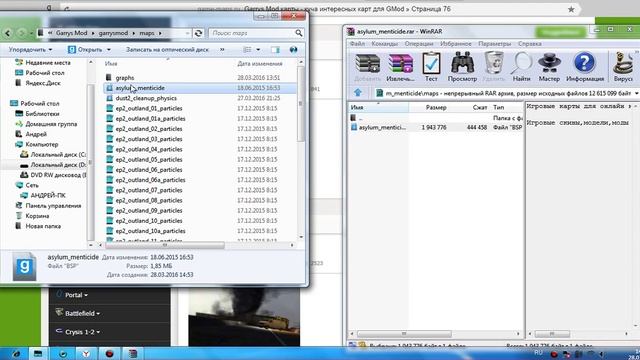Expand the Battlefield menu on the webpage
The image size is (640, 360).
(82, 313)
